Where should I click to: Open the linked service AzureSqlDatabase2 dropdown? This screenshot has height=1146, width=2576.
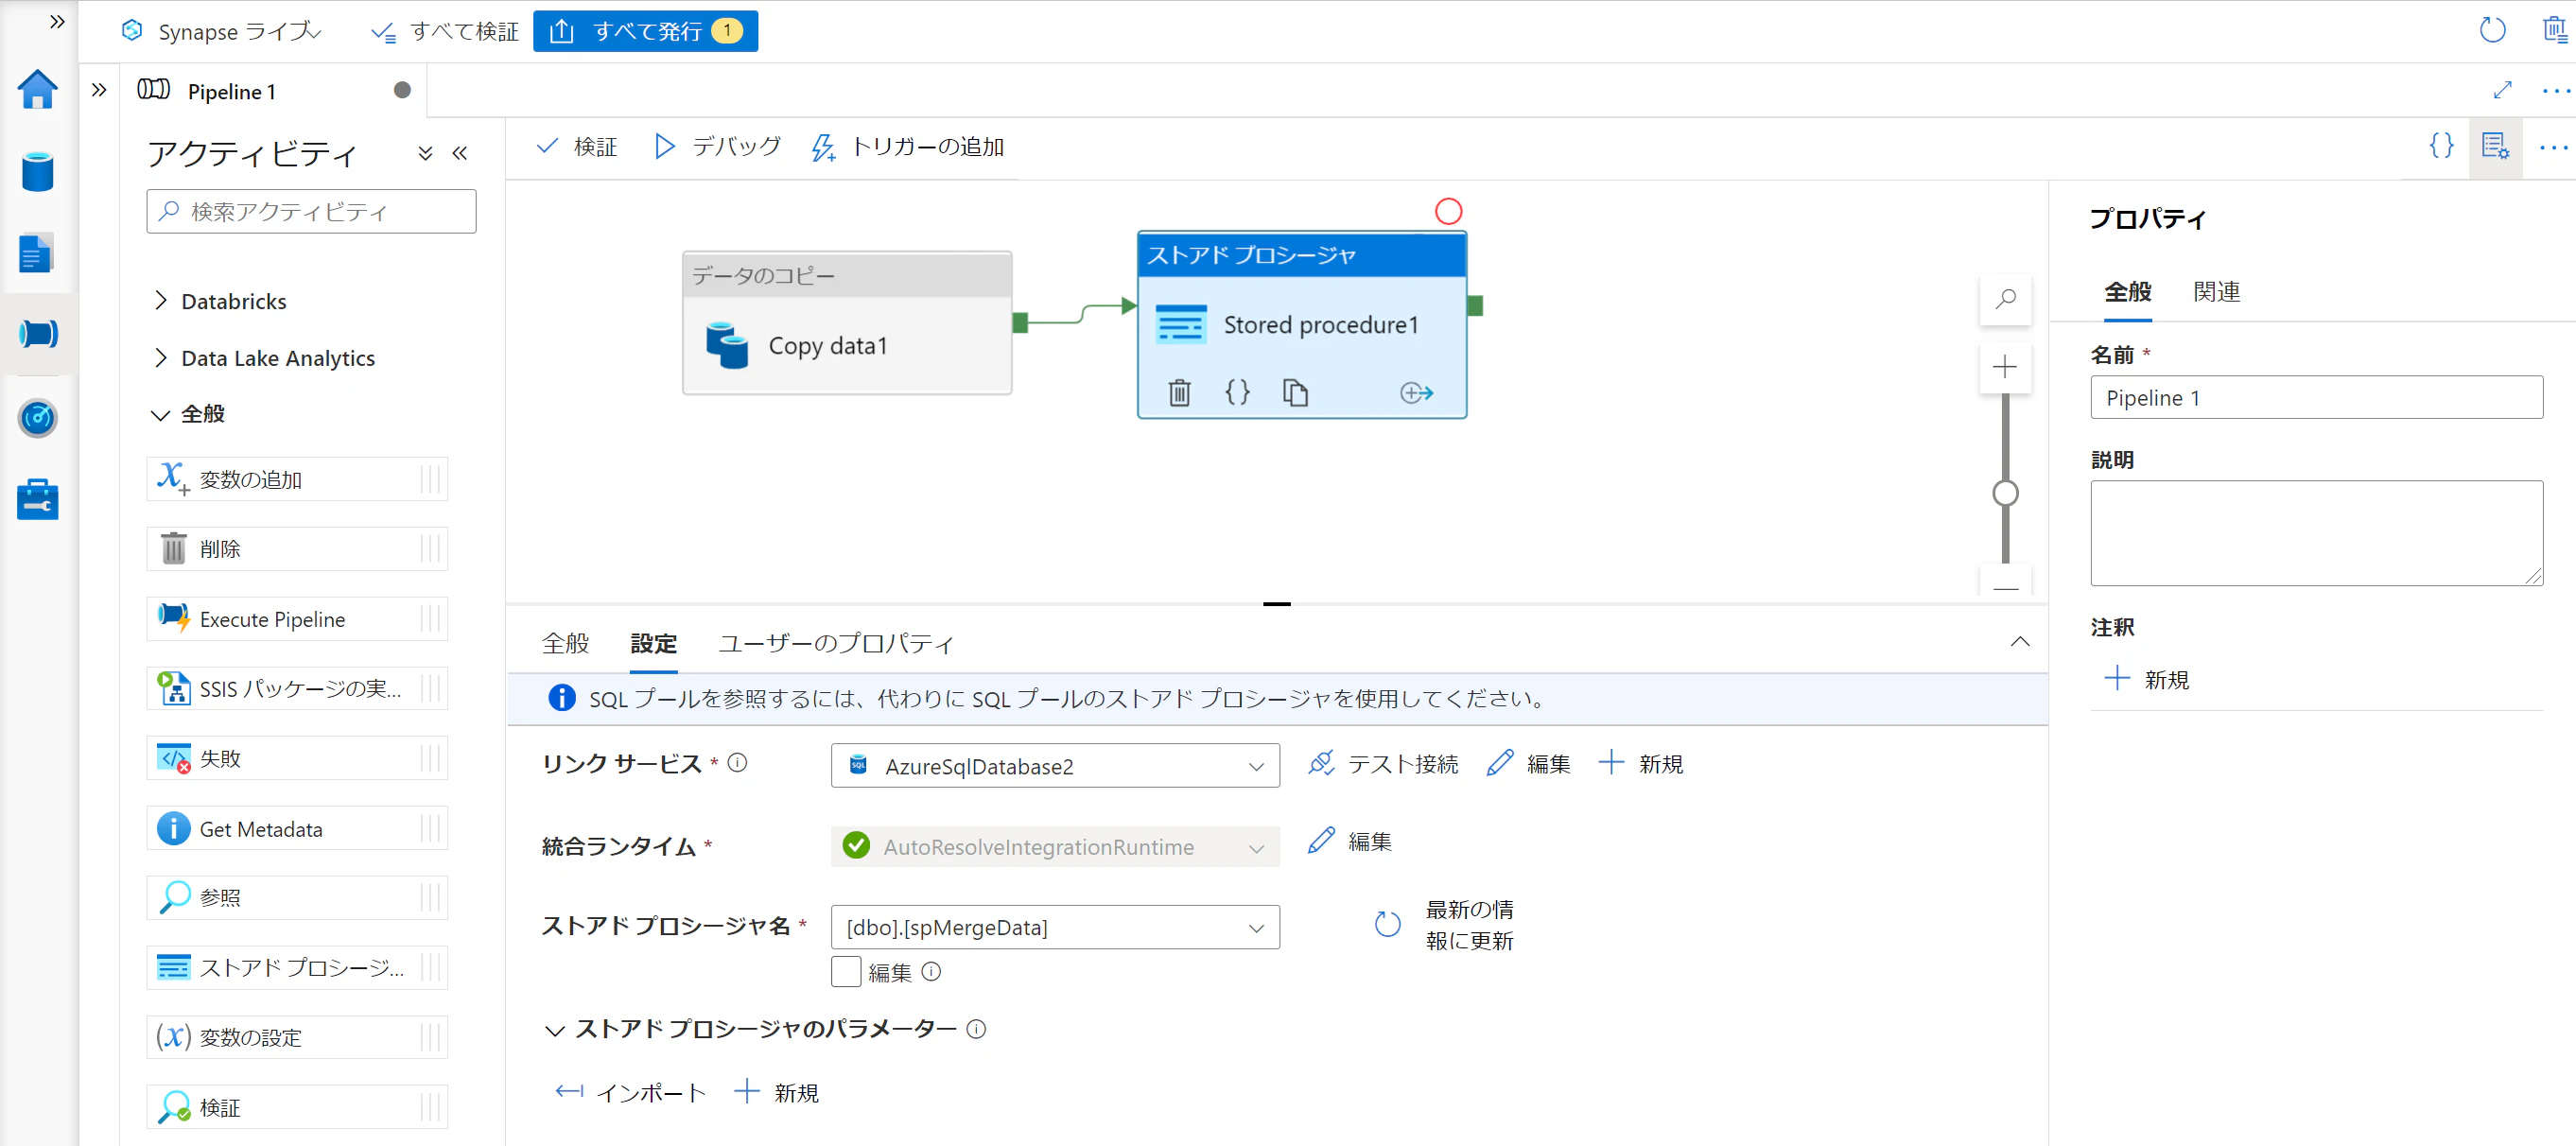tap(1055, 766)
